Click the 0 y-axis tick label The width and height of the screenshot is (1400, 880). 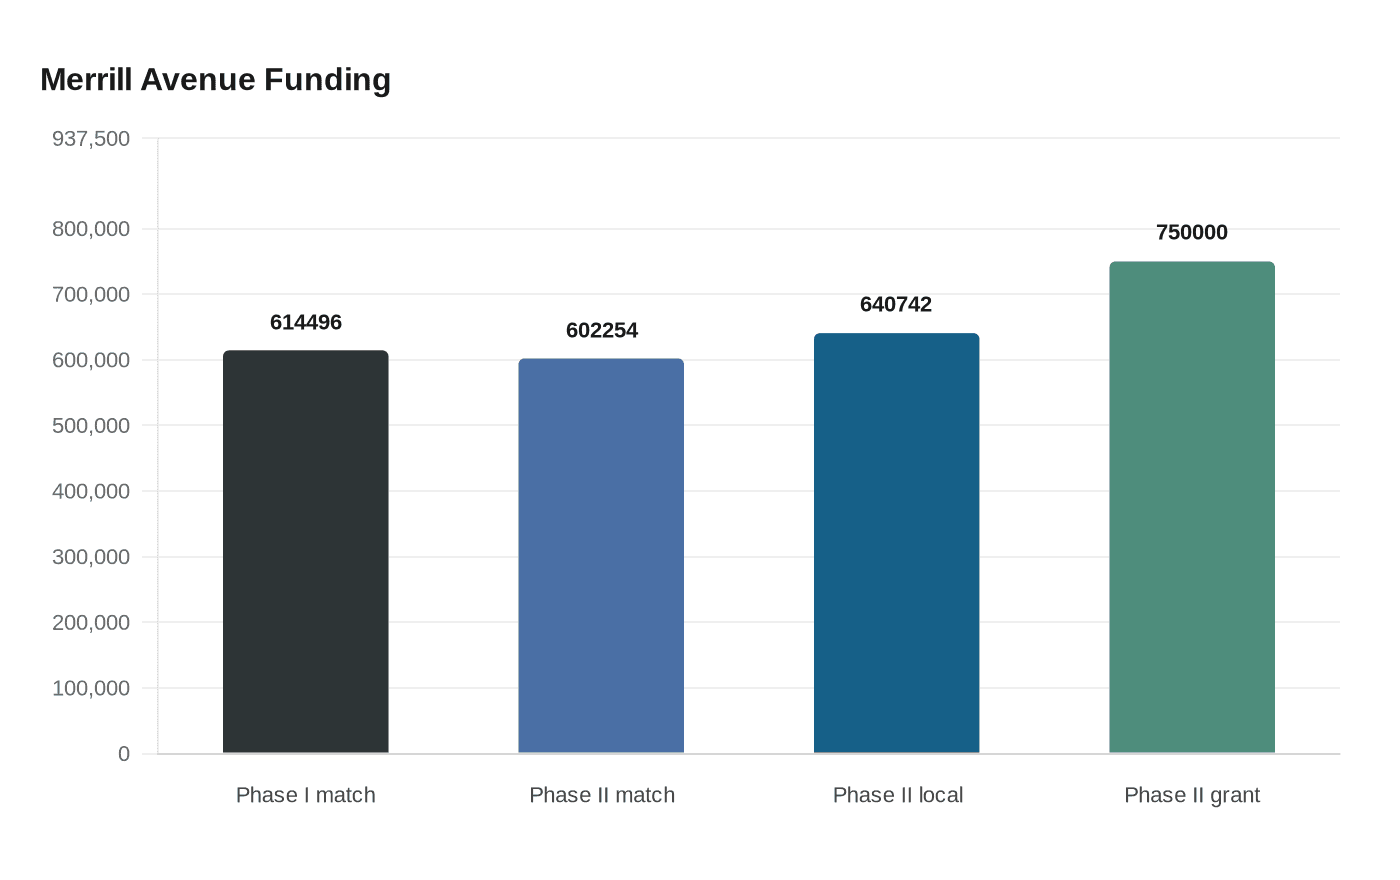(x=124, y=754)
